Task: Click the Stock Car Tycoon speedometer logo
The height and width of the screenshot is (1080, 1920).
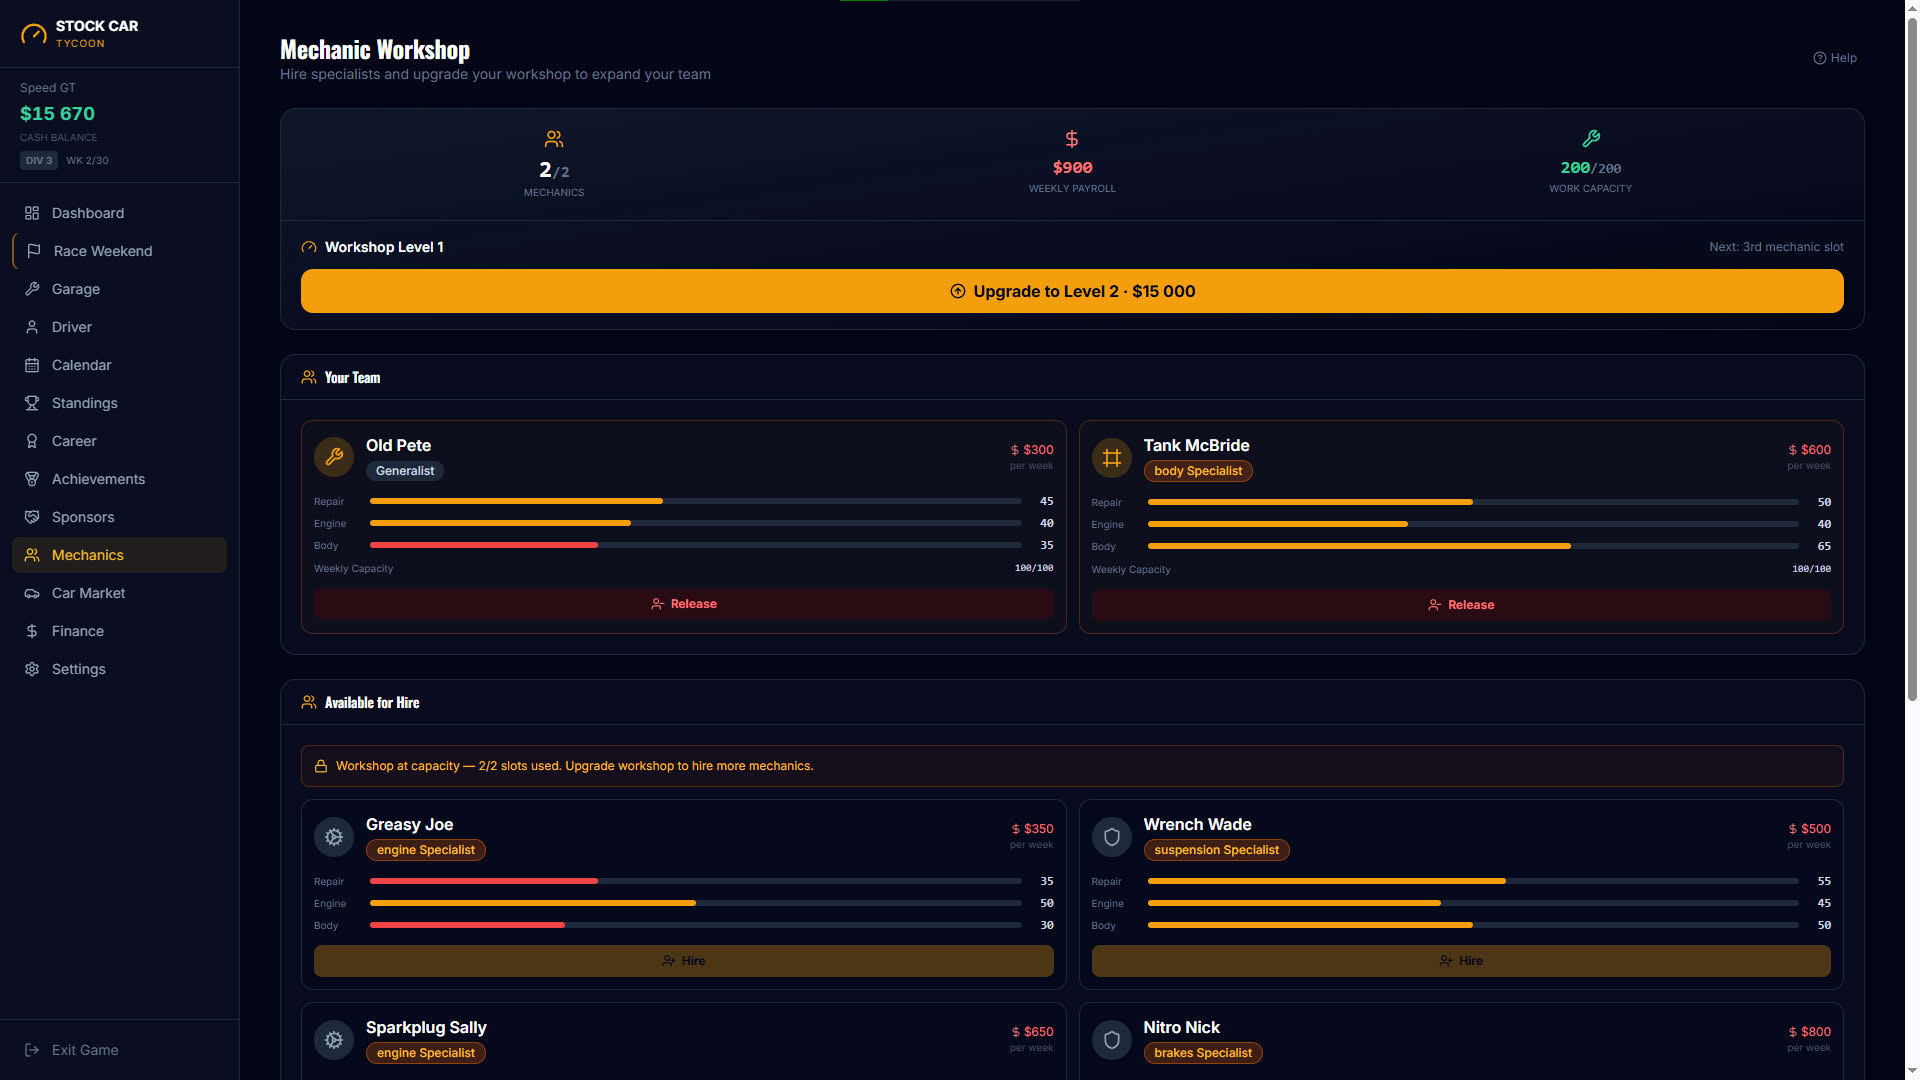Action: (33, 34)
